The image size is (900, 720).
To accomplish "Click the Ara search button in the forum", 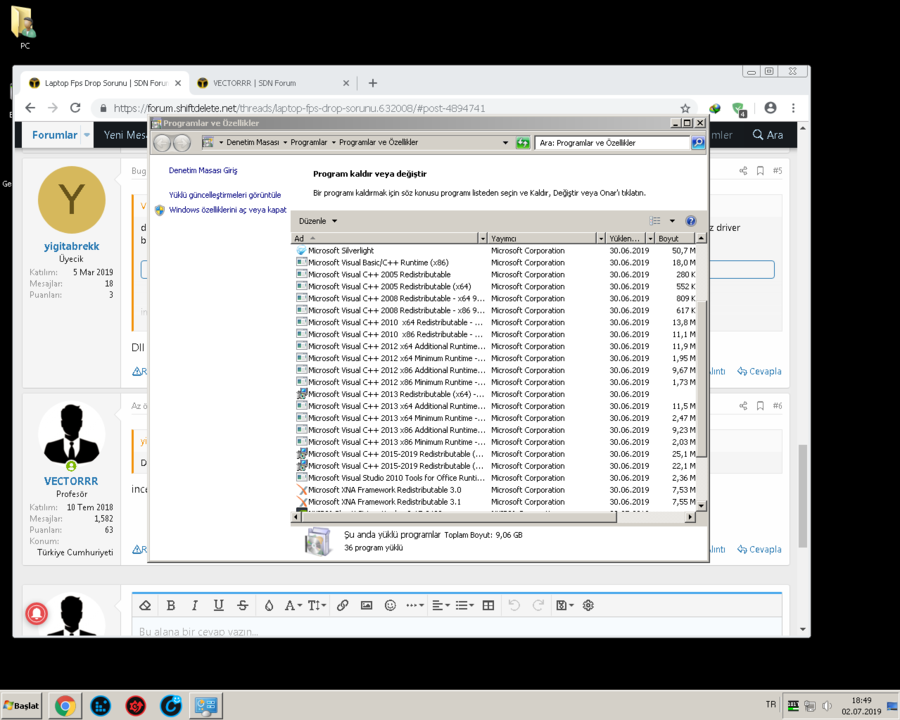I will (767, 135).
